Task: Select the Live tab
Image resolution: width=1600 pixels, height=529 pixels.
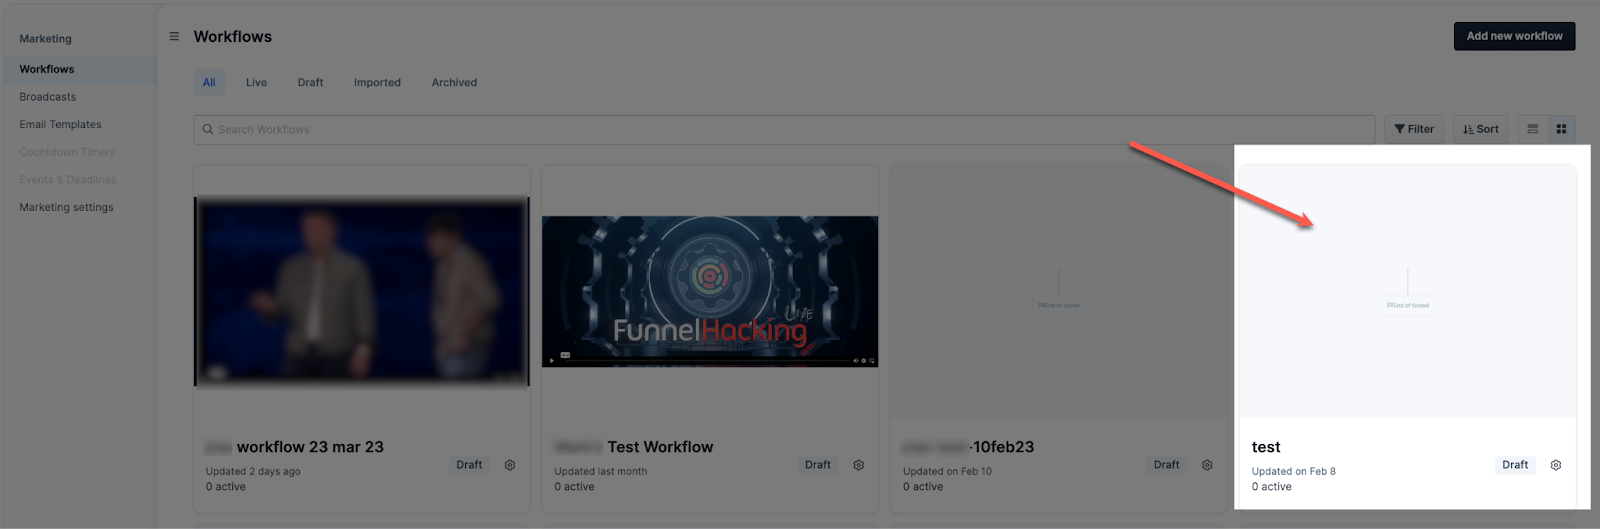Action: tap(256, 83)
